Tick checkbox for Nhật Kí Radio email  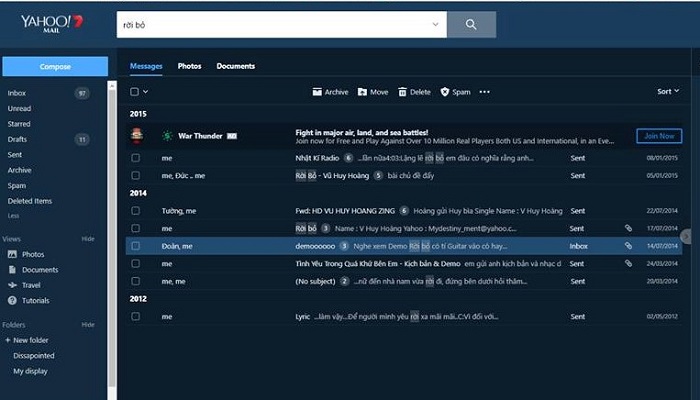[135, 158]
